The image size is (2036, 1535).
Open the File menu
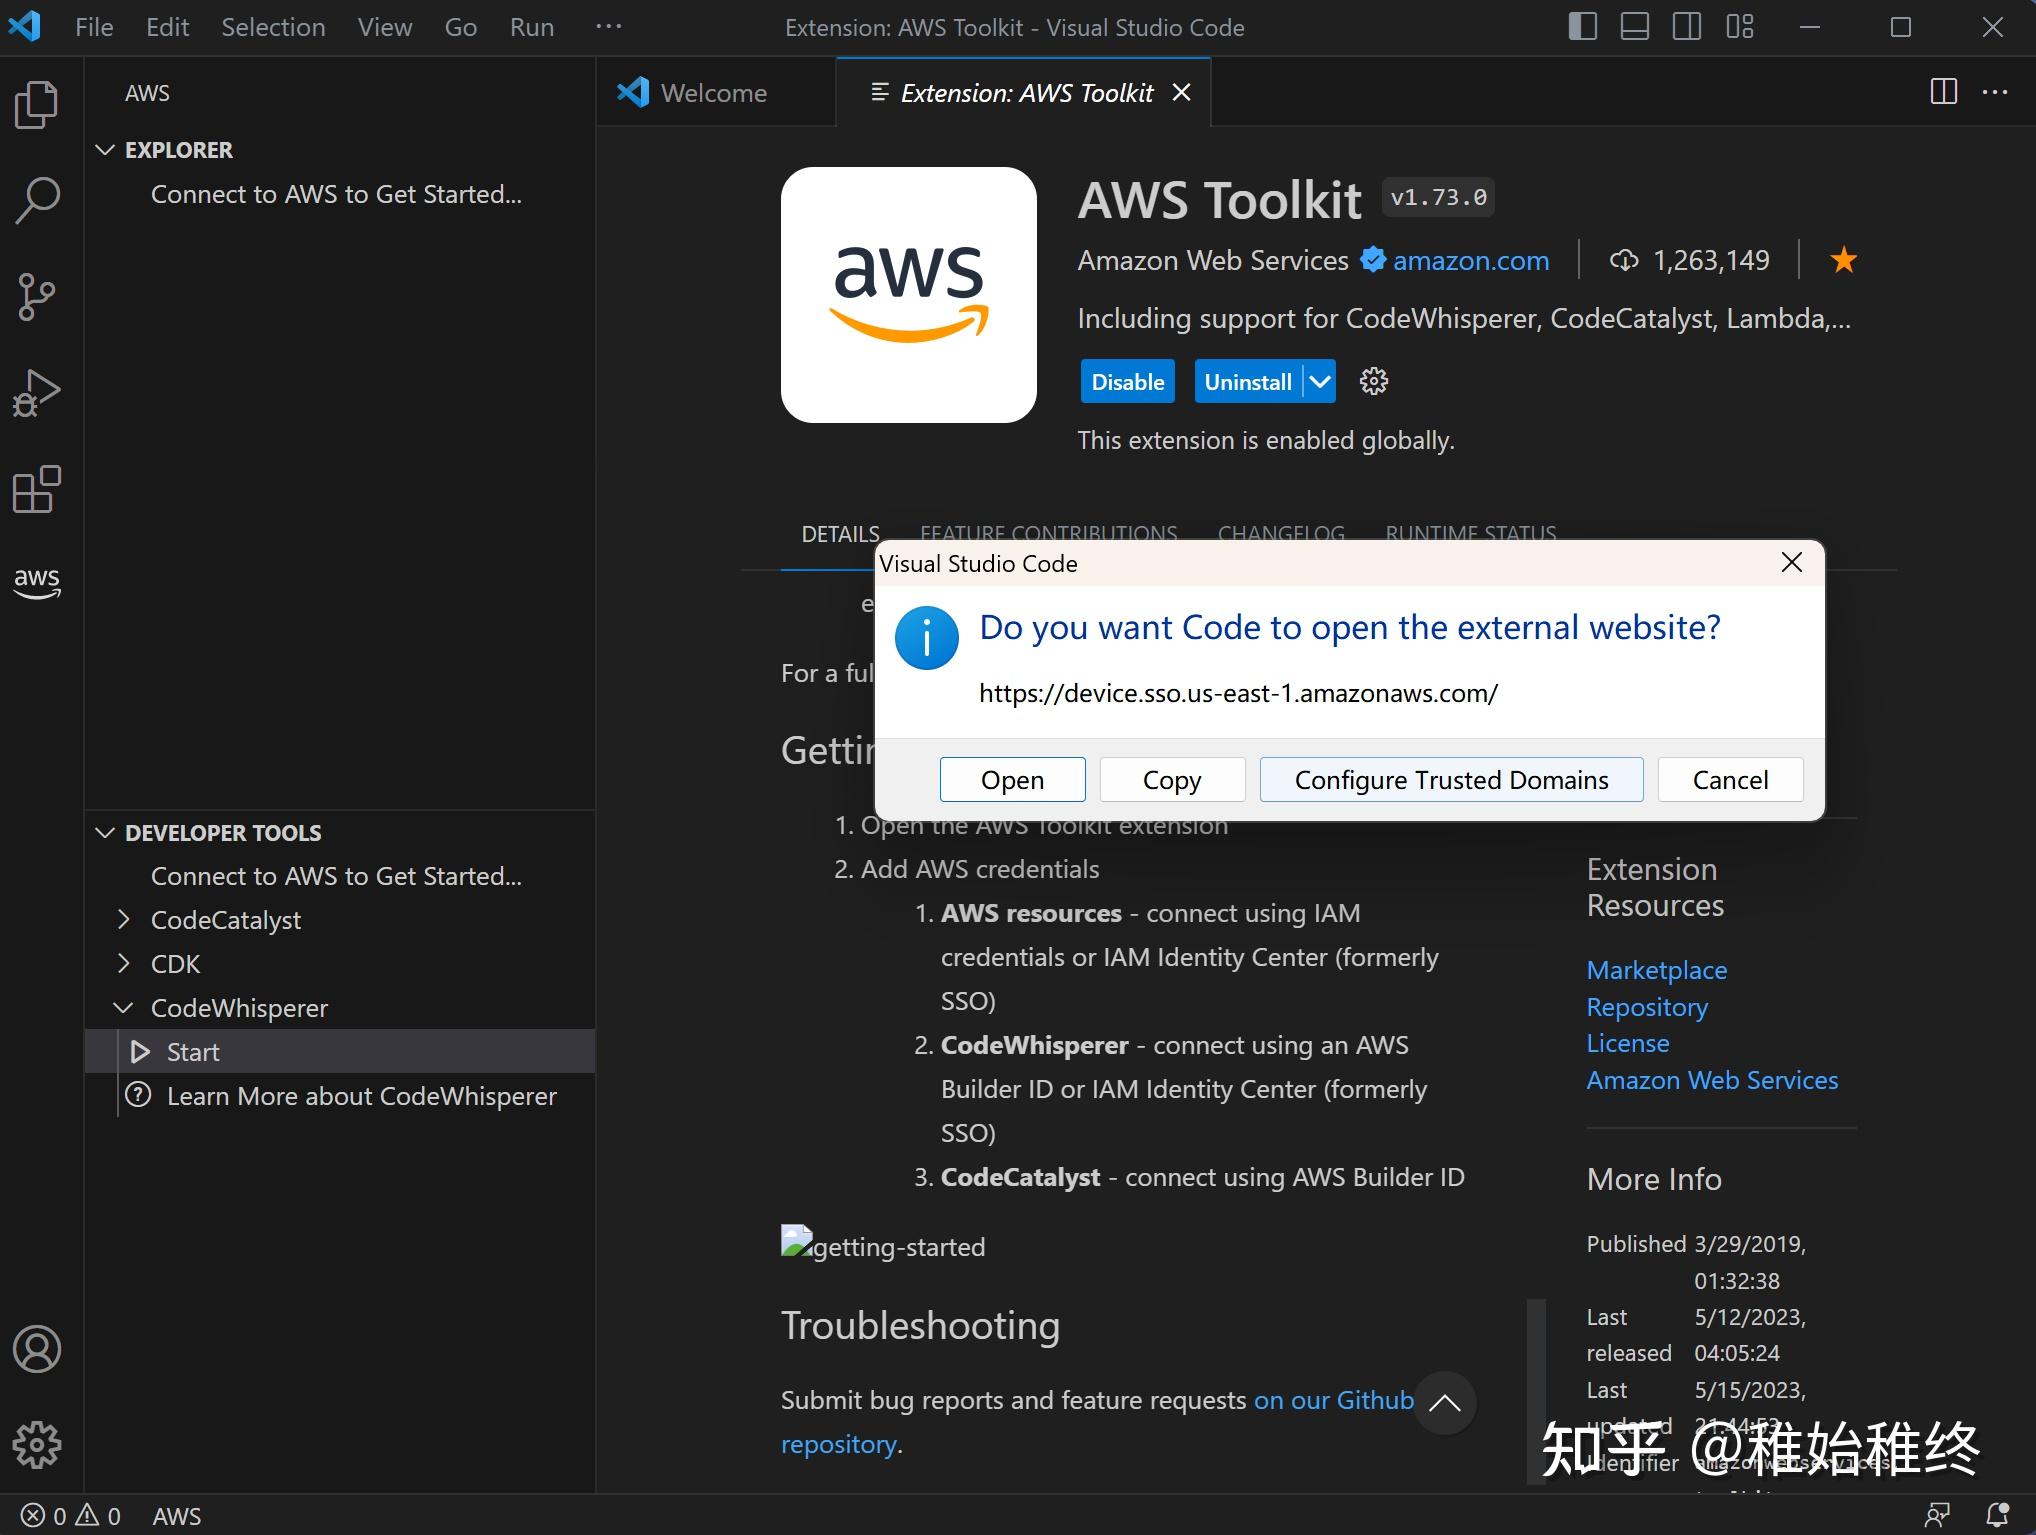point(94,27)
